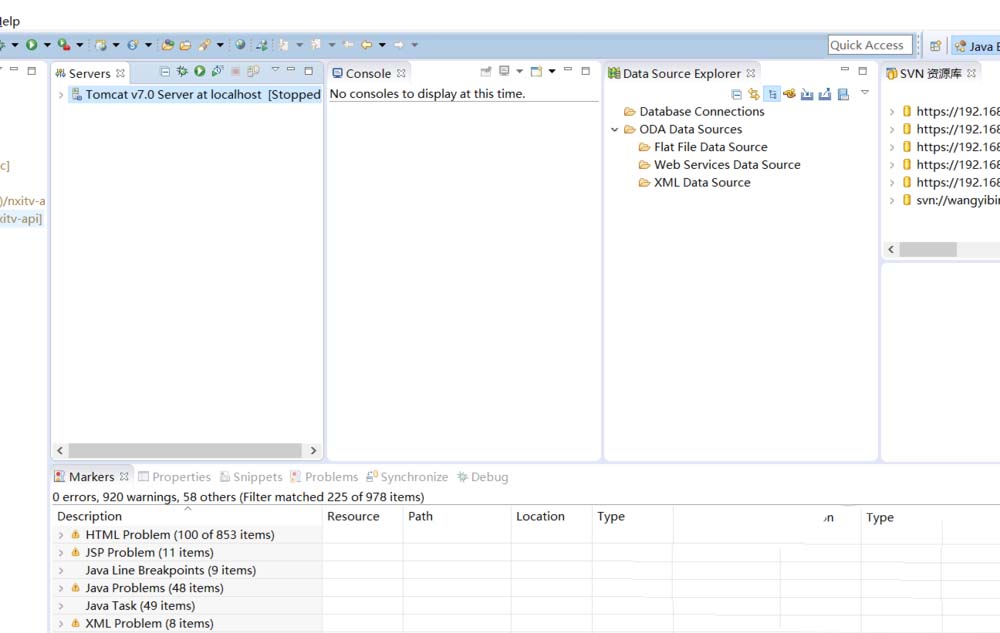Click the Open Perspective icon
Image resolution: width=1000 pixels, height=633 pixels.
pos(936,46)
